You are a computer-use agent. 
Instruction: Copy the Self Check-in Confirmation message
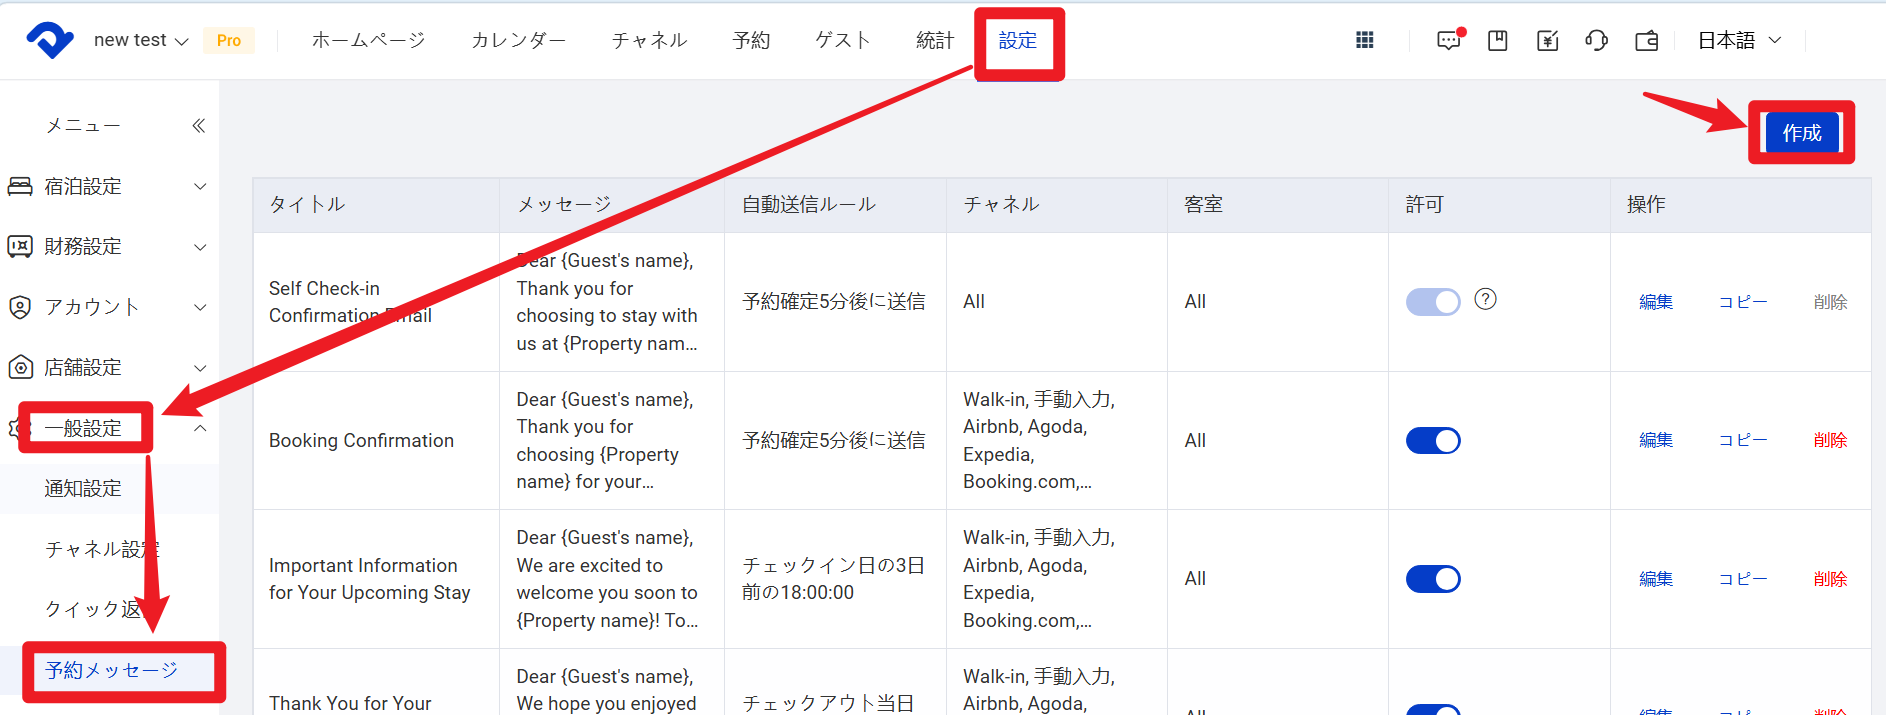pyautogui.click(x=1743, y=302)
